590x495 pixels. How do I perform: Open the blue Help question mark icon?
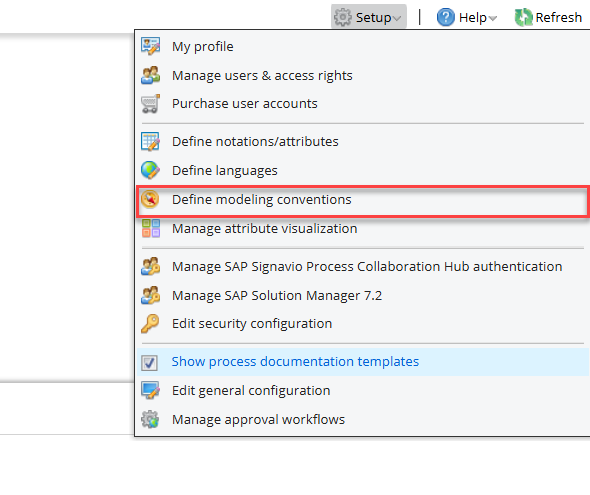click(446, 17)
